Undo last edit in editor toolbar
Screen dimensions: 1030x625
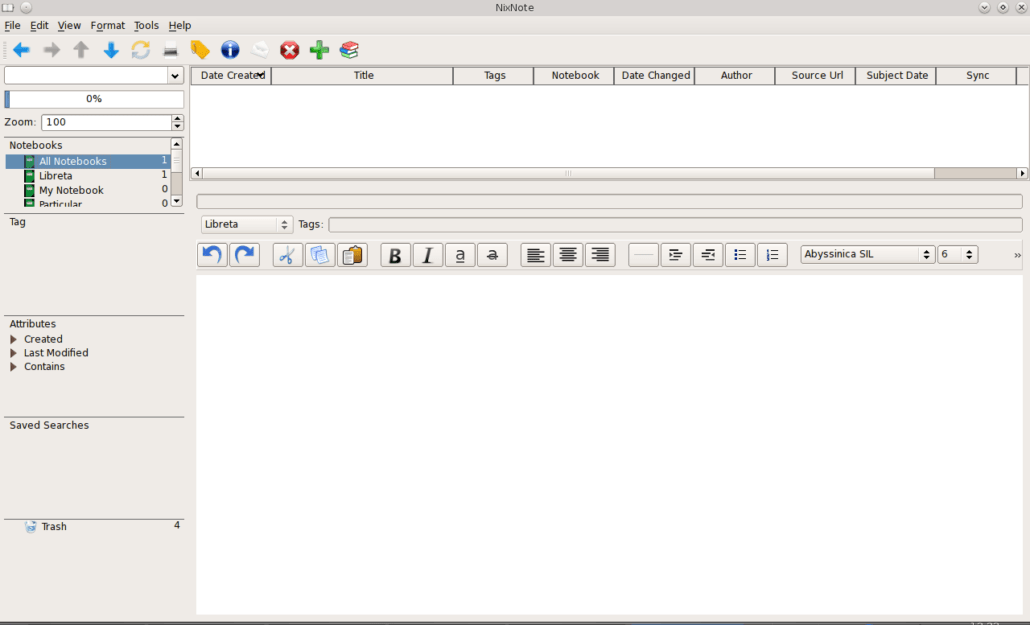coord(212,255)
